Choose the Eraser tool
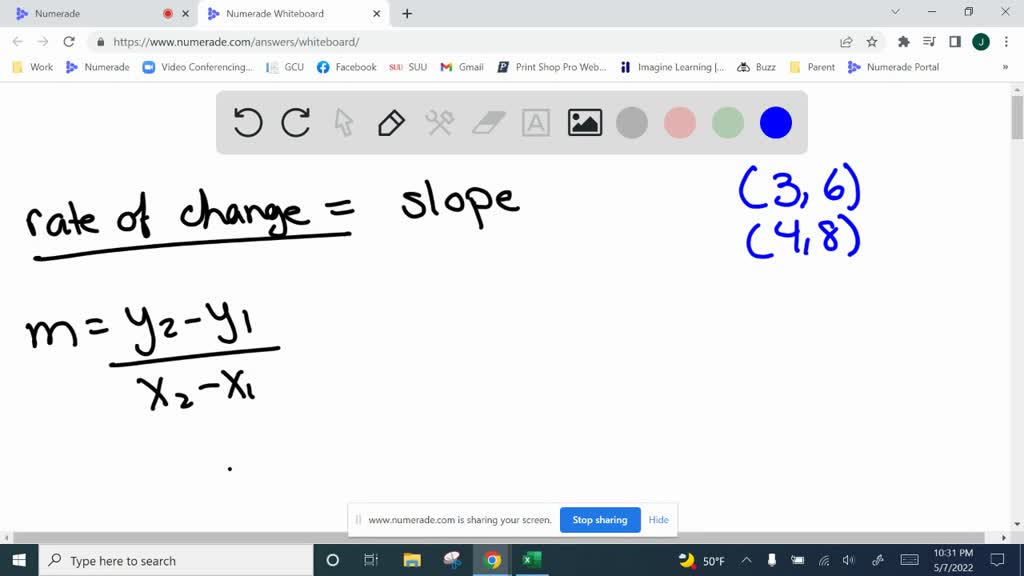Image resolution: width=1024 pixels, height=576 pixels. [x=487, y=122]
